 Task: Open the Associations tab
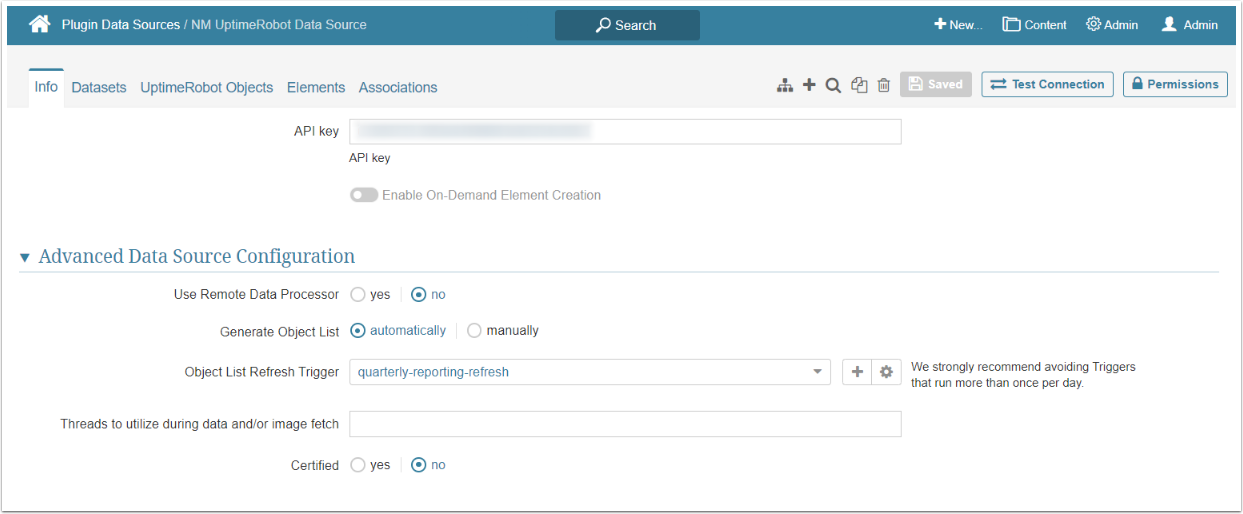coord(398,87)
